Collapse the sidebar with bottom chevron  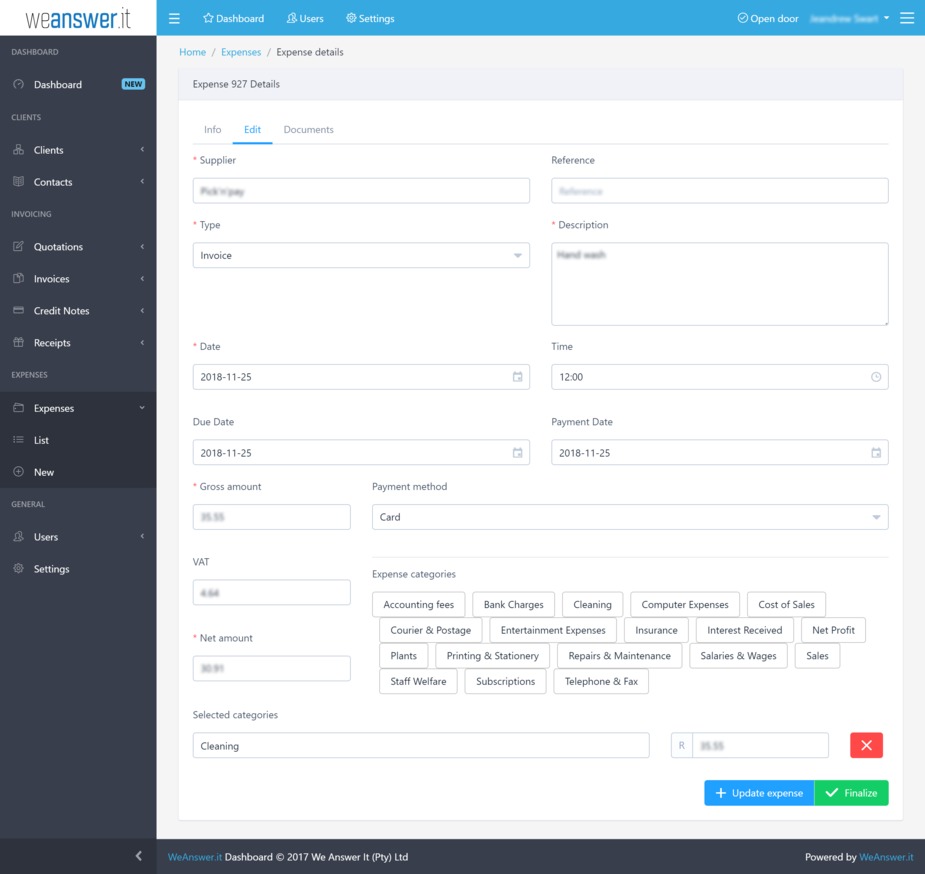point(139,856)
